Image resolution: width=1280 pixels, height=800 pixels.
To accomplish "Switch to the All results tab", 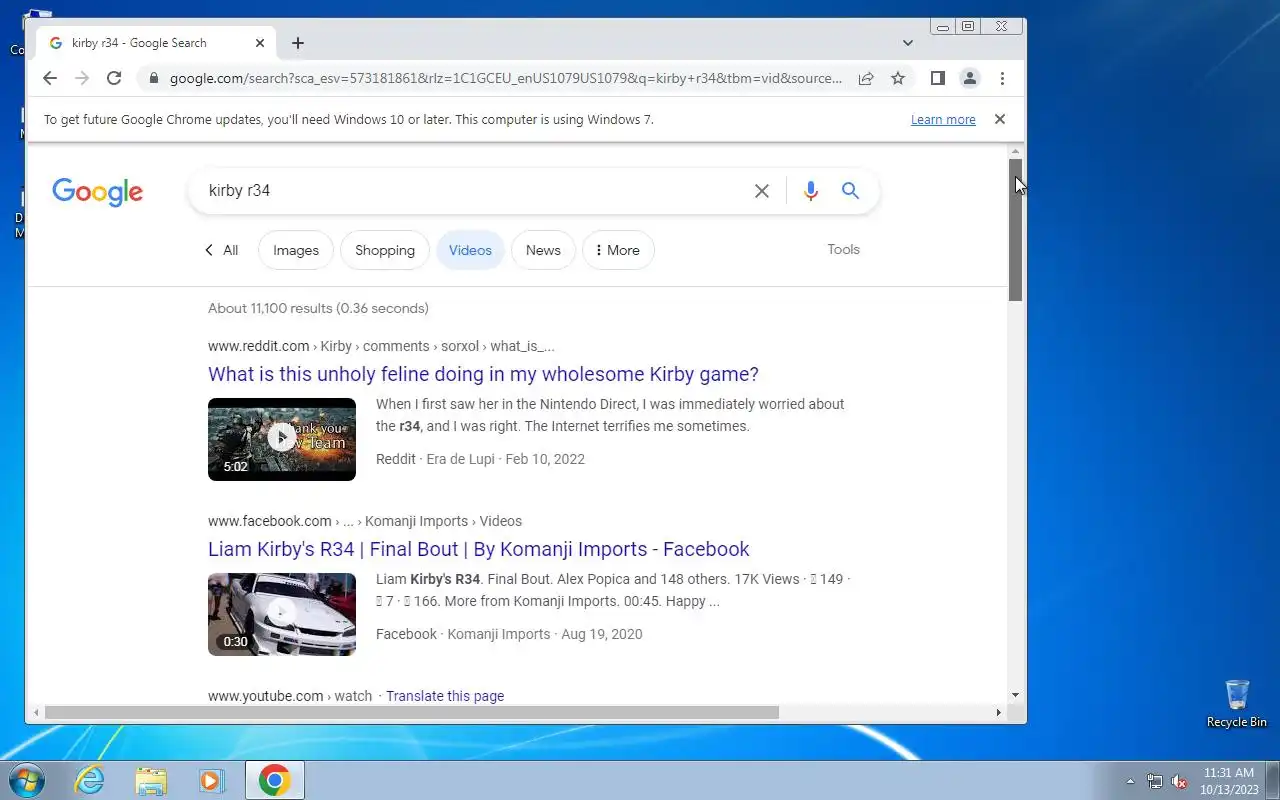I will click(x=222, y=250).
